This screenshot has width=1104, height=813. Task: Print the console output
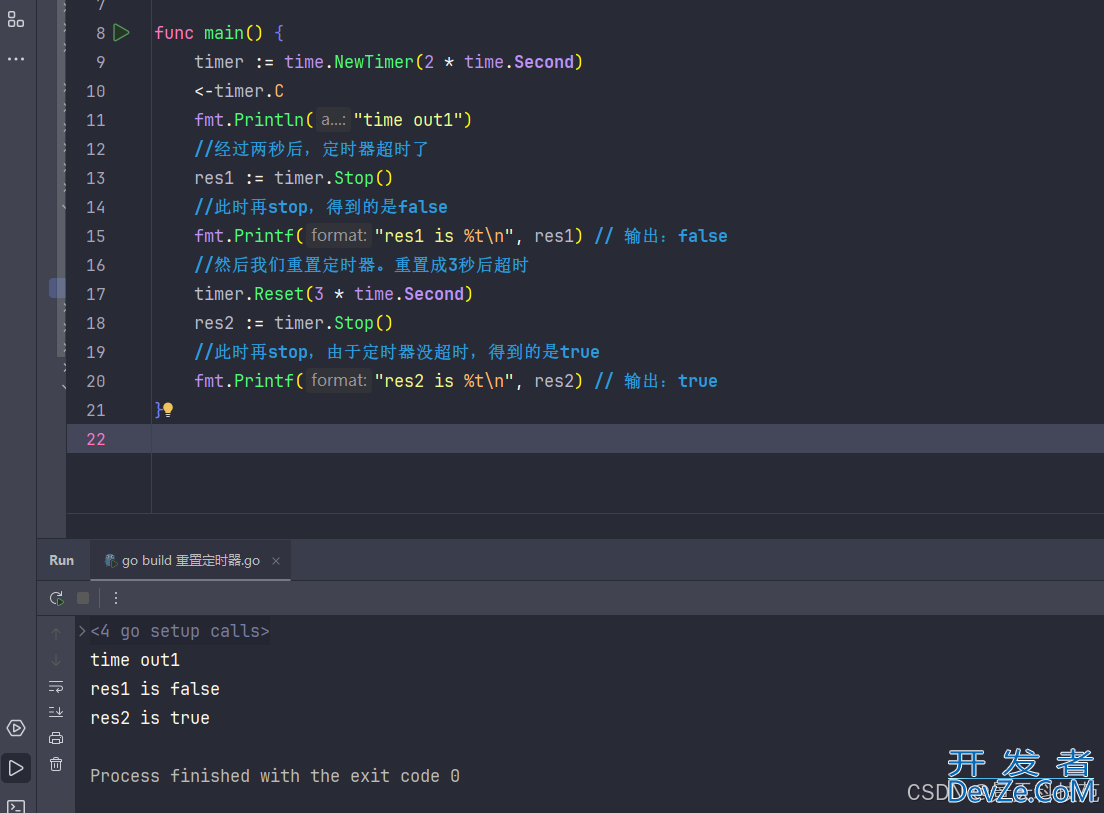point(56,738)
